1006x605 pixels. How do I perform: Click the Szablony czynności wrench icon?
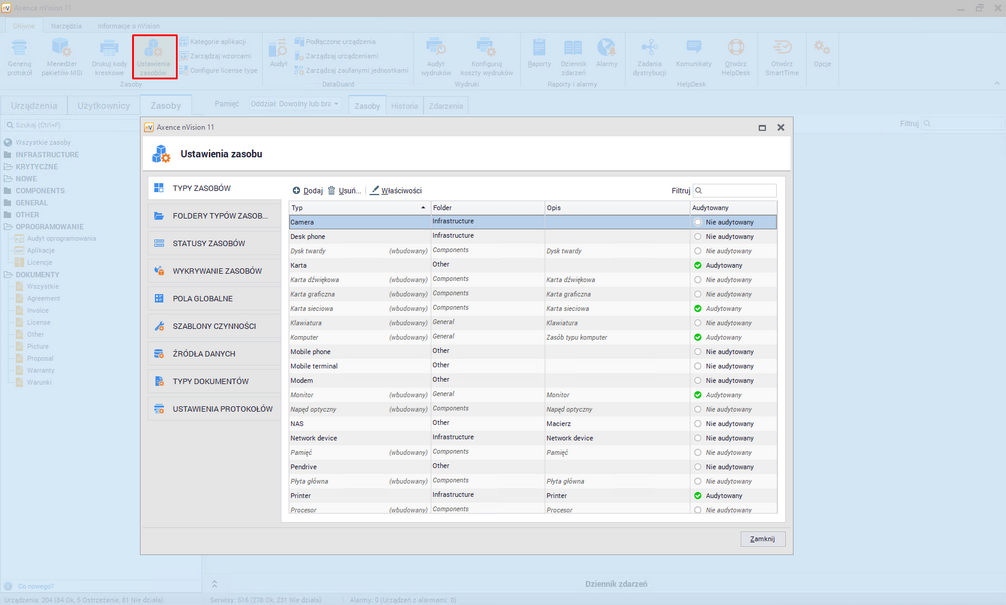click(159, 326)
